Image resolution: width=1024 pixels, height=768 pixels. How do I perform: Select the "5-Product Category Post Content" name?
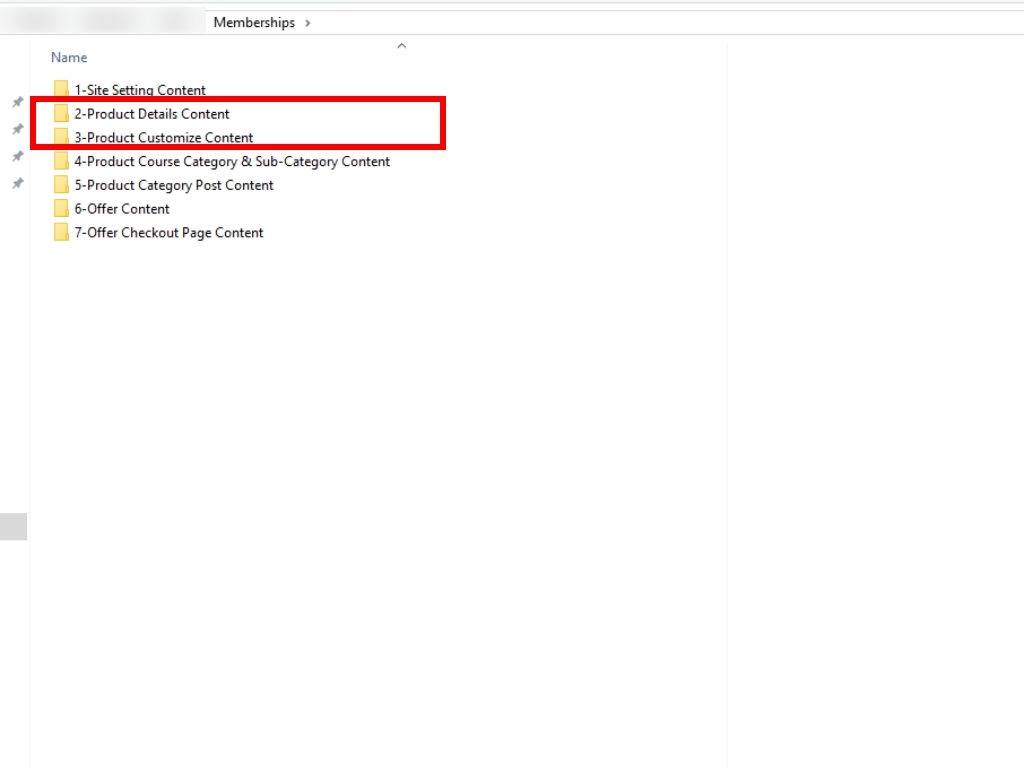174,185
